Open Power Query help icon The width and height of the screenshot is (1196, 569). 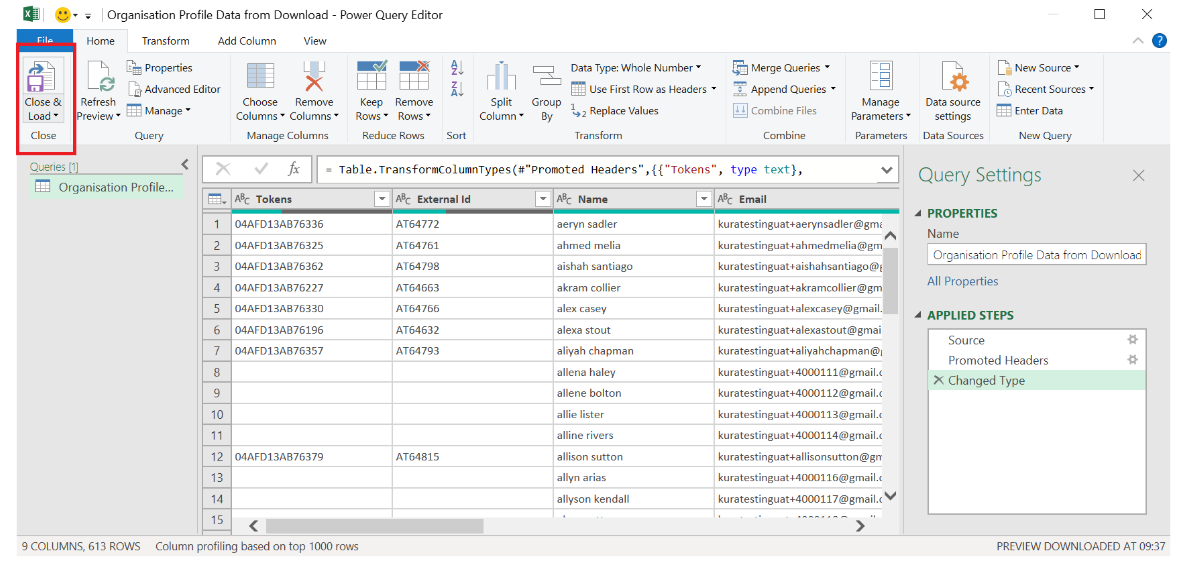(x=1159, y=41)
